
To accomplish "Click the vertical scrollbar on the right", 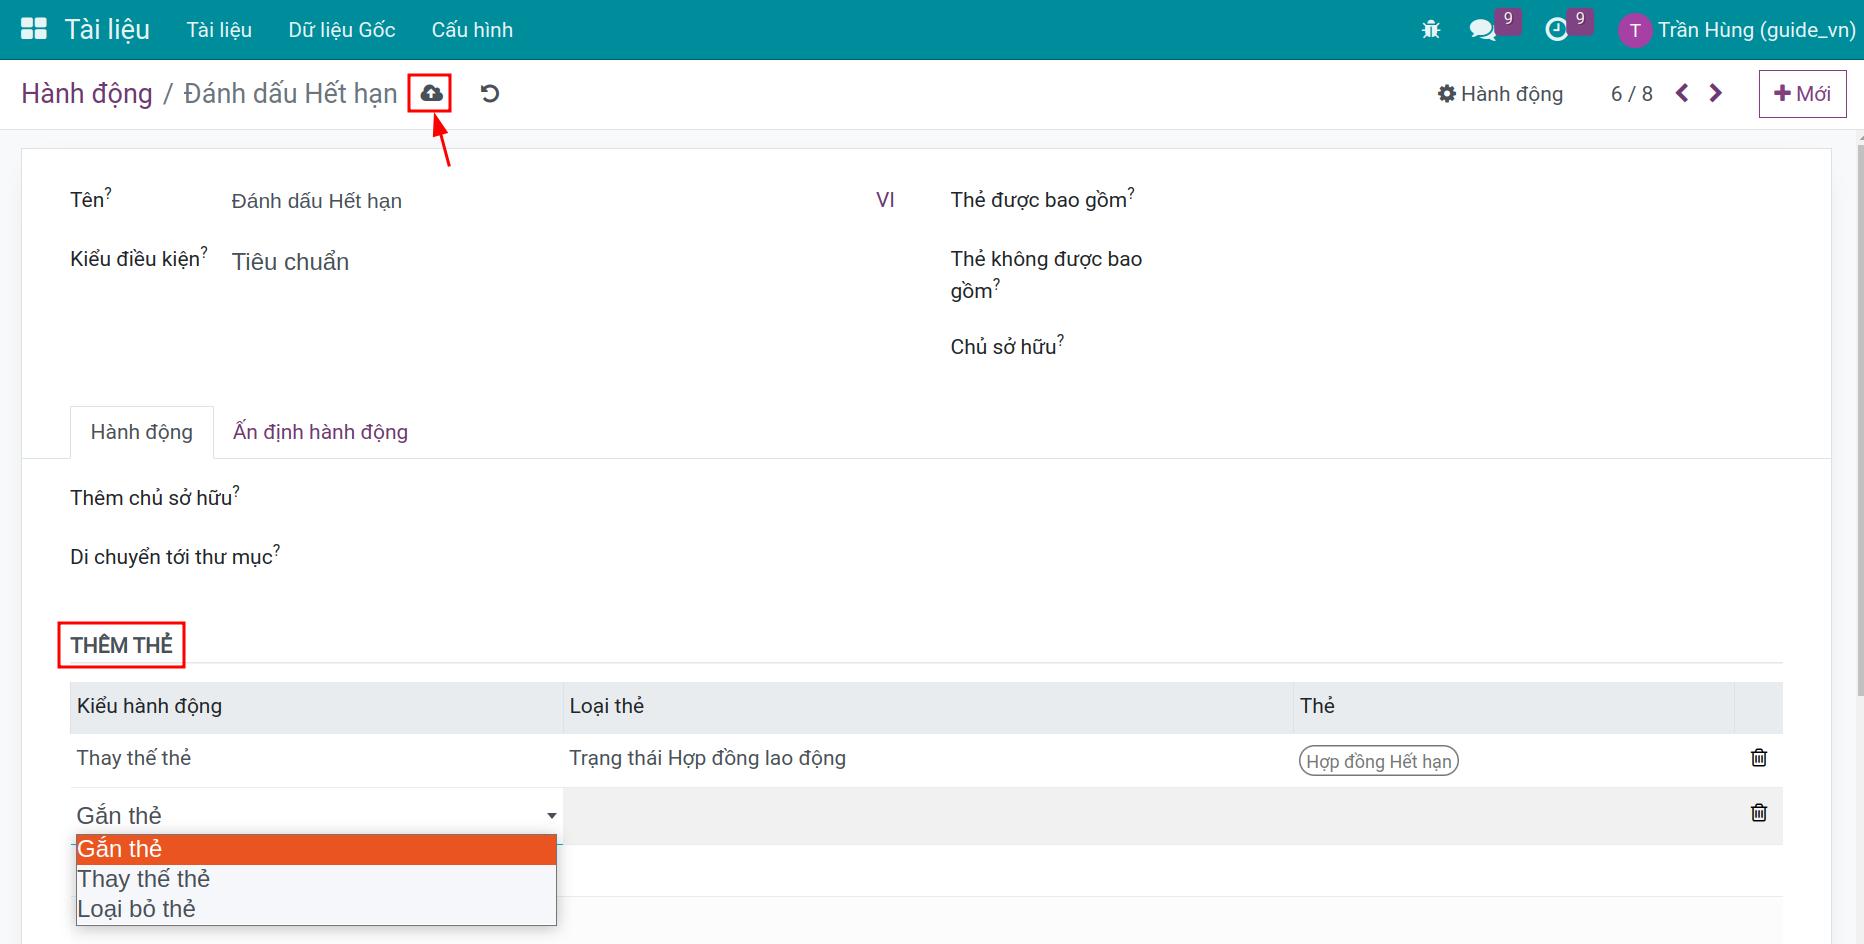I will click(x=1859, y=420).
